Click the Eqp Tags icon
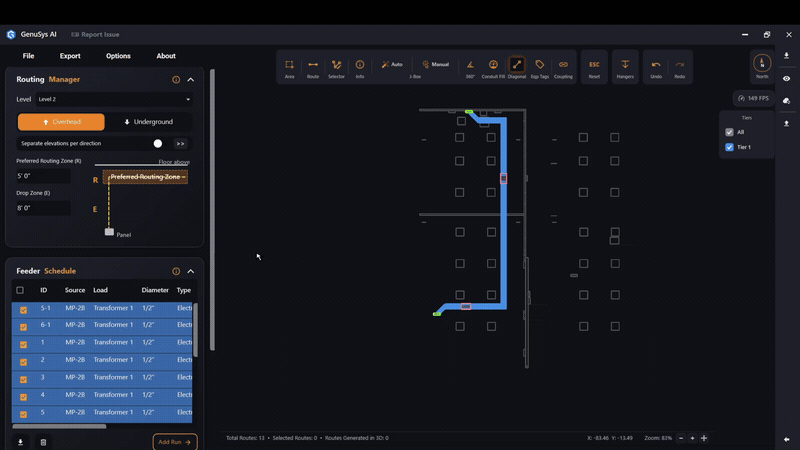800x450 pixels. 539,68
